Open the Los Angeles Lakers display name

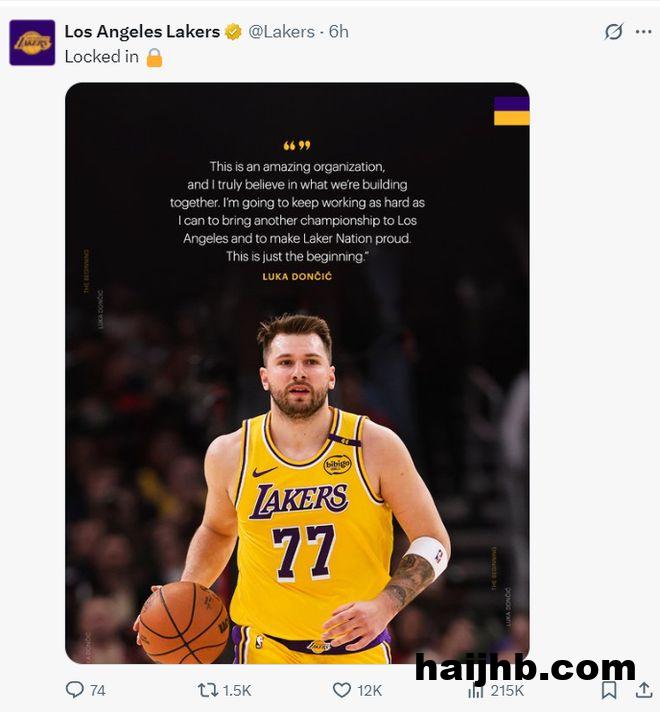click(142, 32)
